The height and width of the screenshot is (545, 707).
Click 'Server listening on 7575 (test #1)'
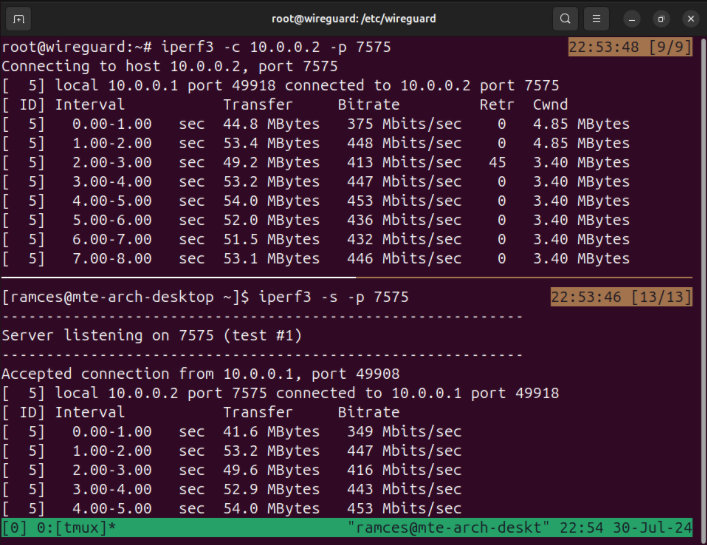click(152, 335)
